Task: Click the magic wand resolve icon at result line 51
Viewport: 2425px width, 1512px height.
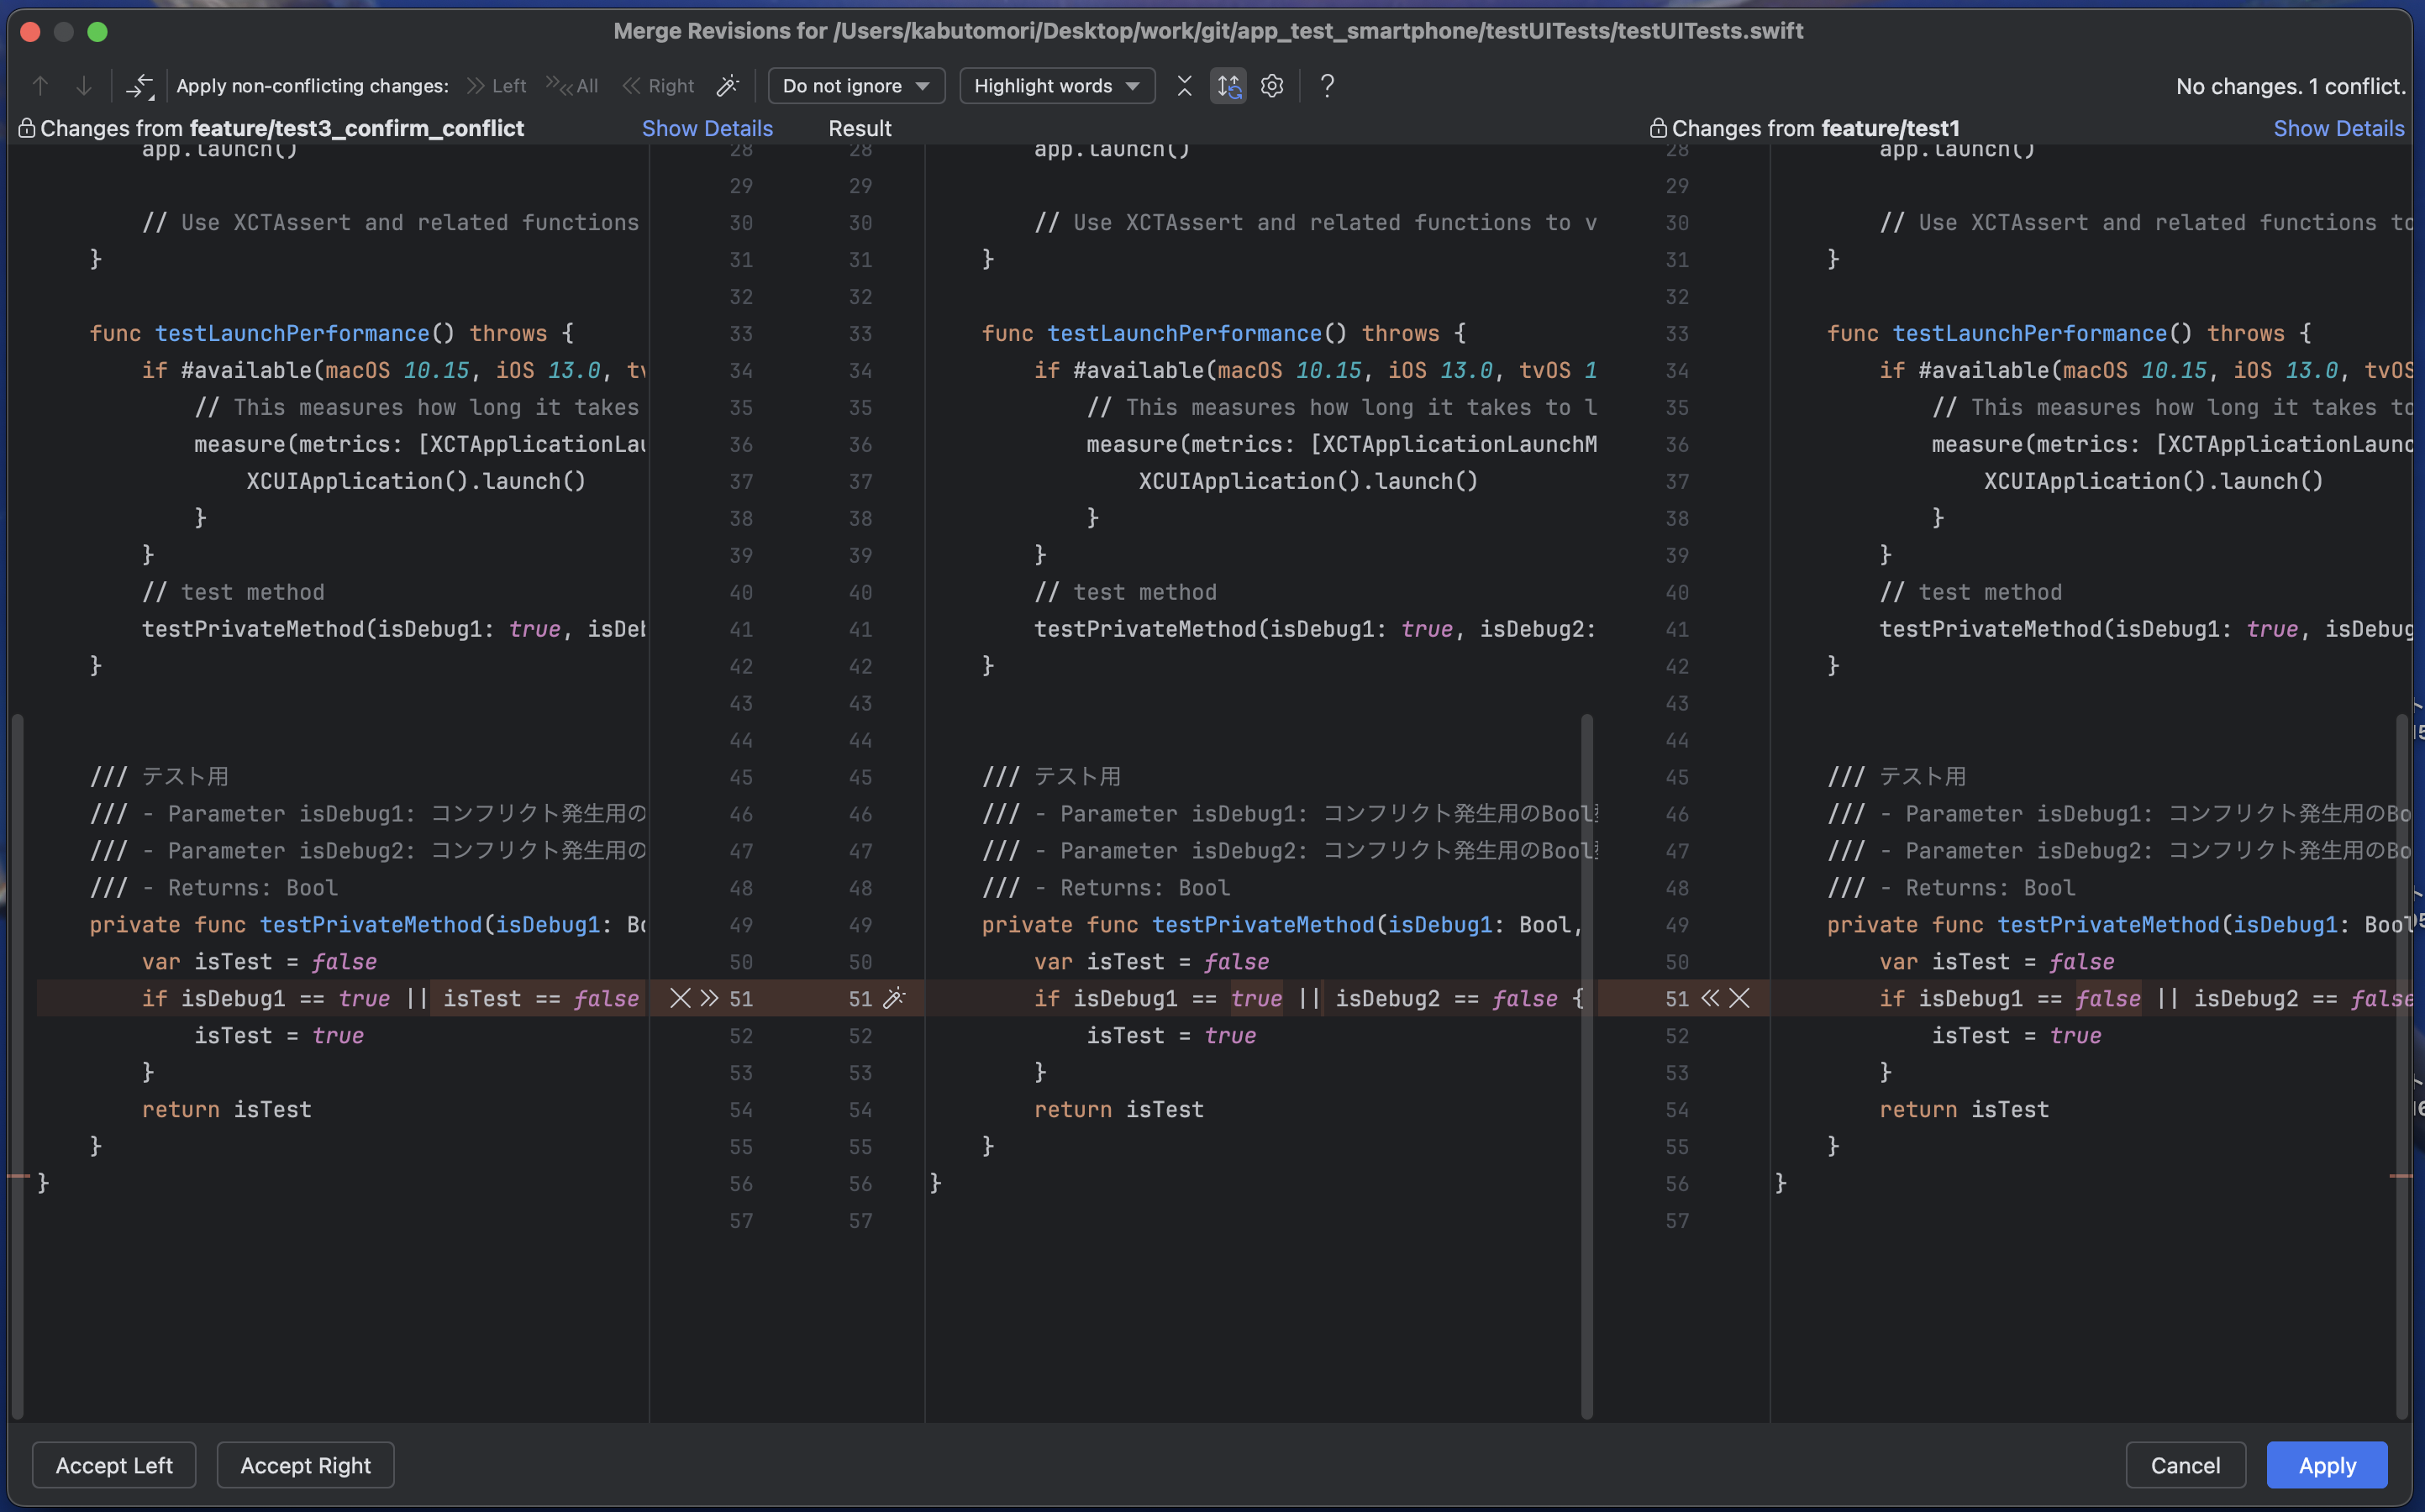Action: tap(894, 998)
